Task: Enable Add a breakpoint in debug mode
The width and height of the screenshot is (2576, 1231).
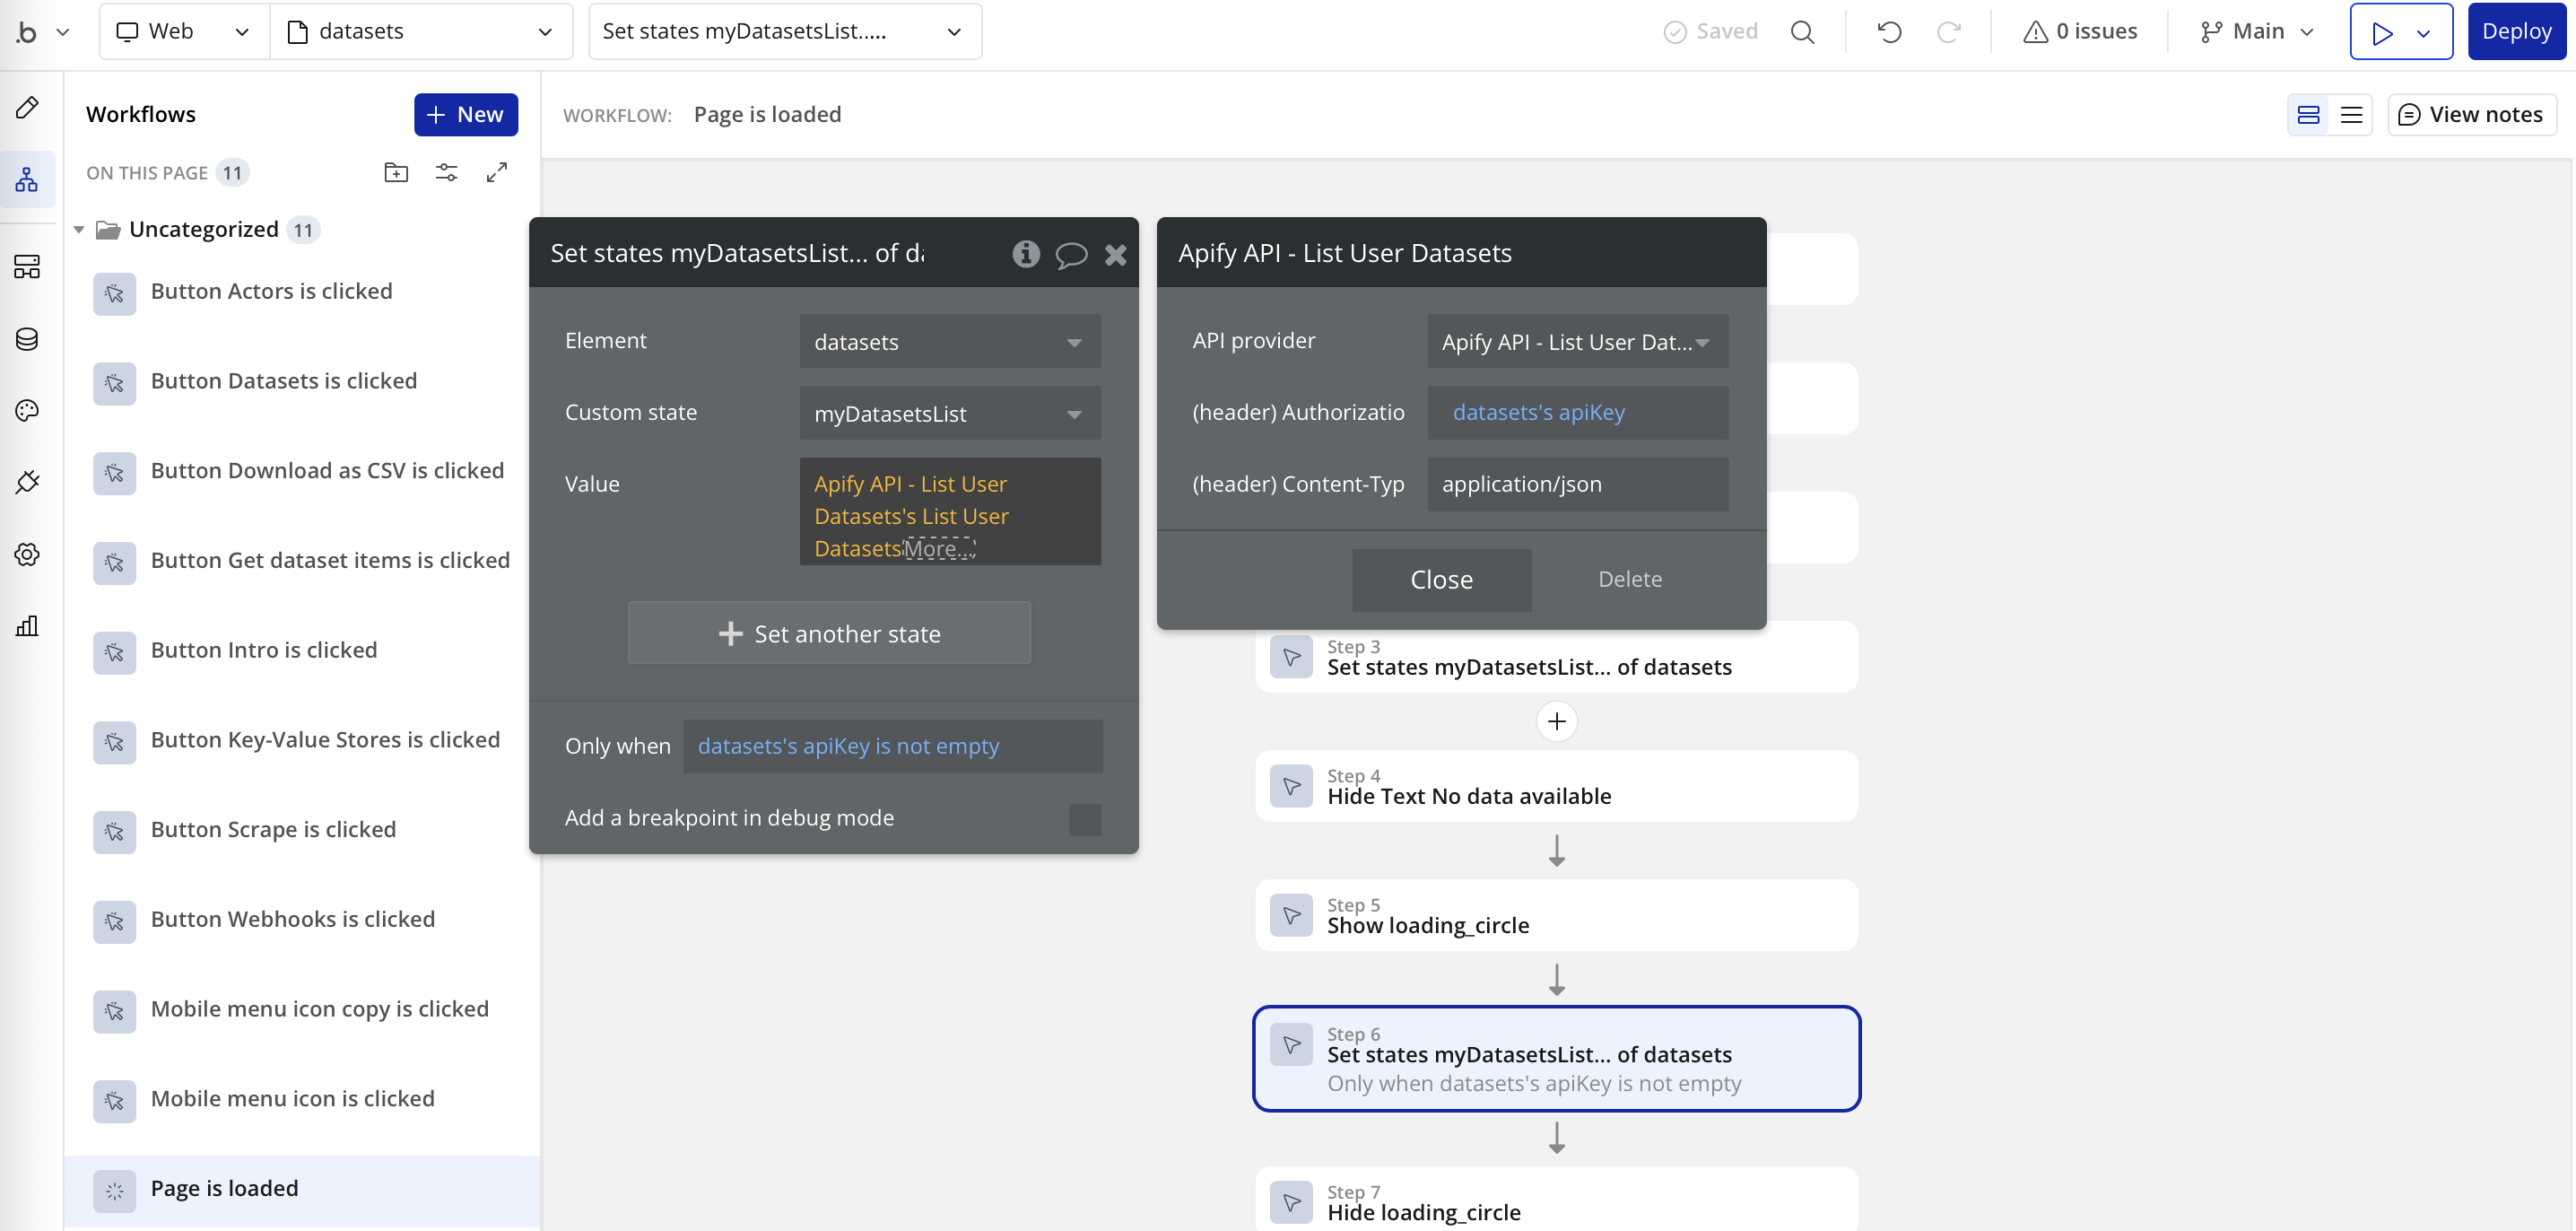Action: pos(1084,818)
